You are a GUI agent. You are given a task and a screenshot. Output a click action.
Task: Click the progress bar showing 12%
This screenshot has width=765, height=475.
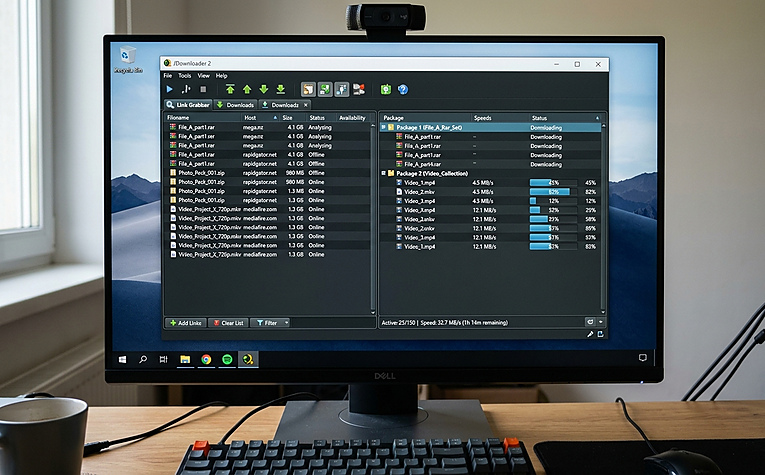(553, 201)
